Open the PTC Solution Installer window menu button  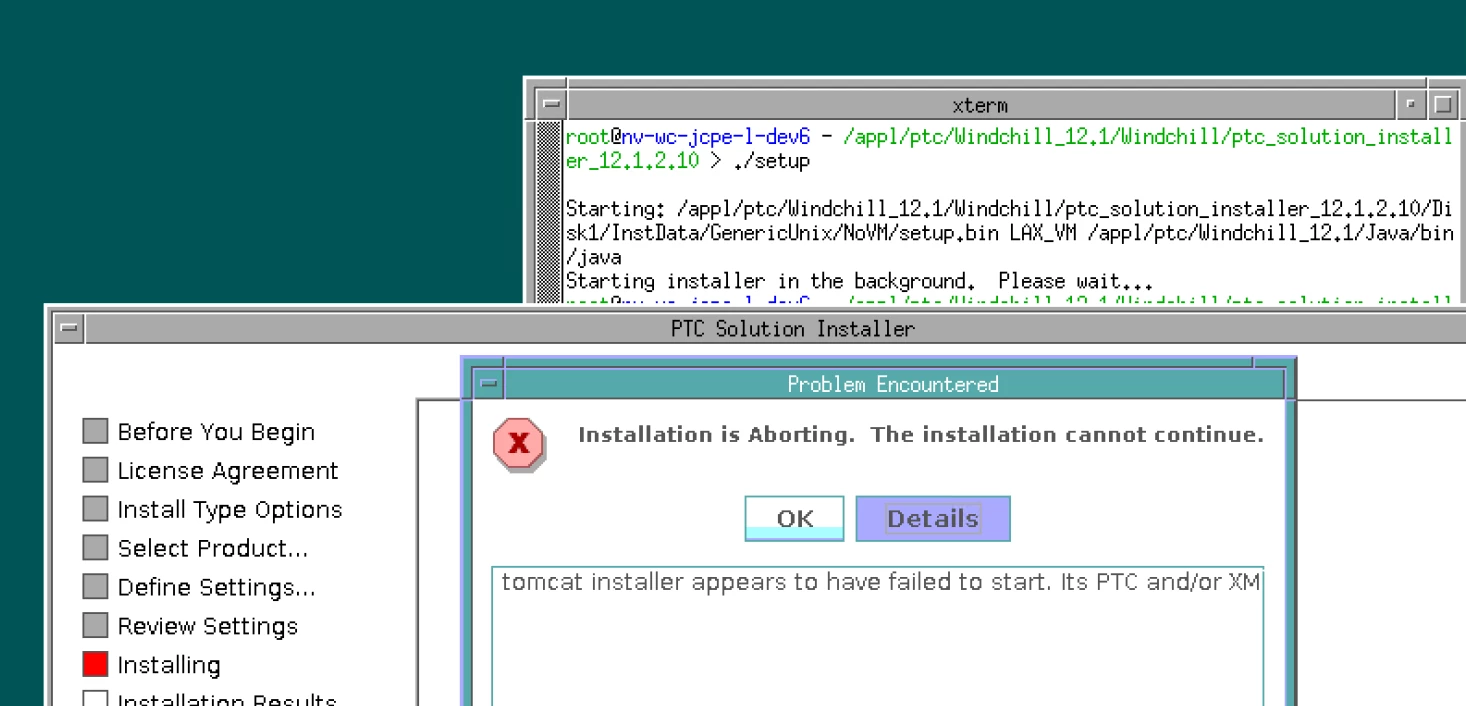(x=69, y=328)
